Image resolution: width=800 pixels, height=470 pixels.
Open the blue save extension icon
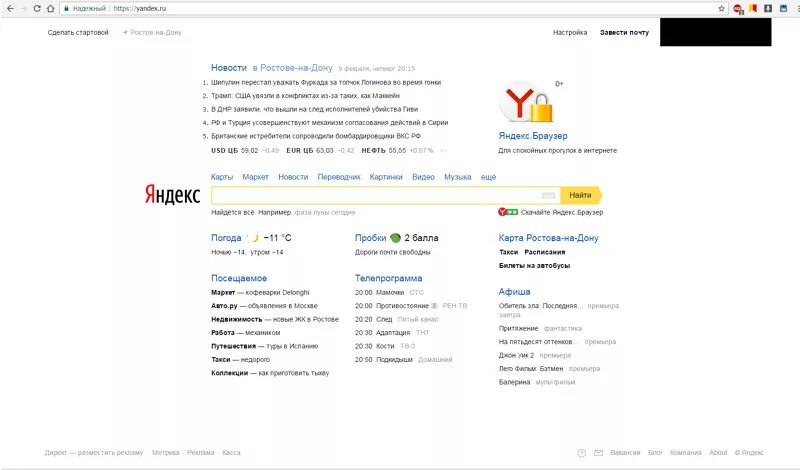coord(783,8)
